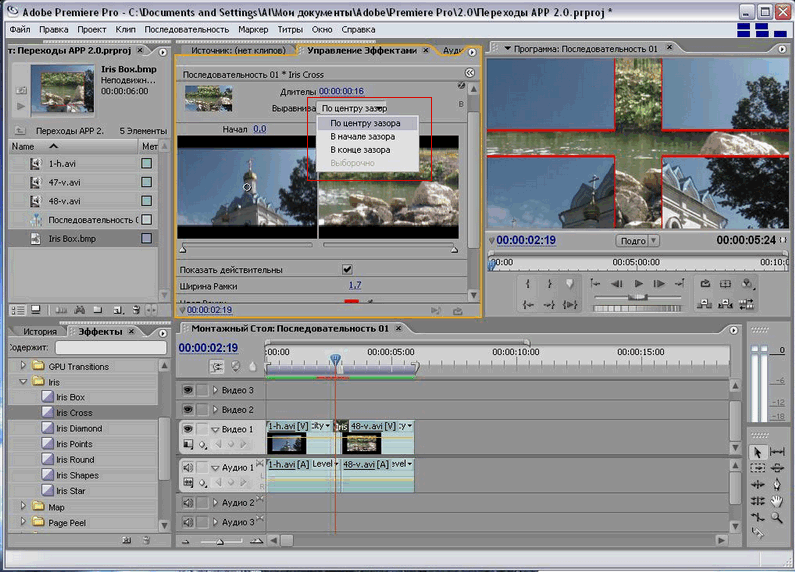
Task: Click the timeline zoom slider handle
Action: [x=220, y=542]
